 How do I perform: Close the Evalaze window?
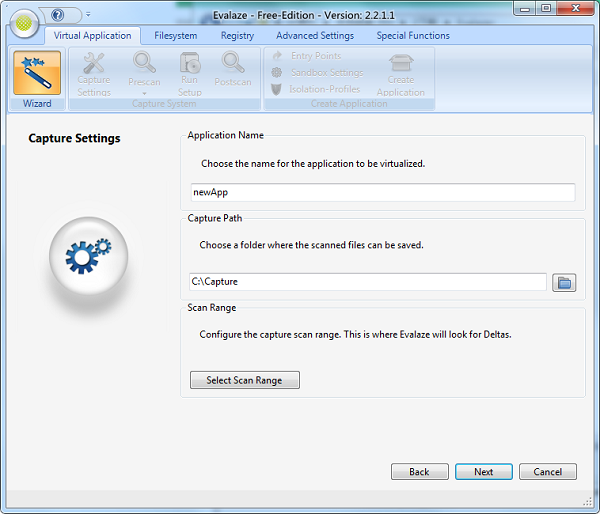coord(576,8)
